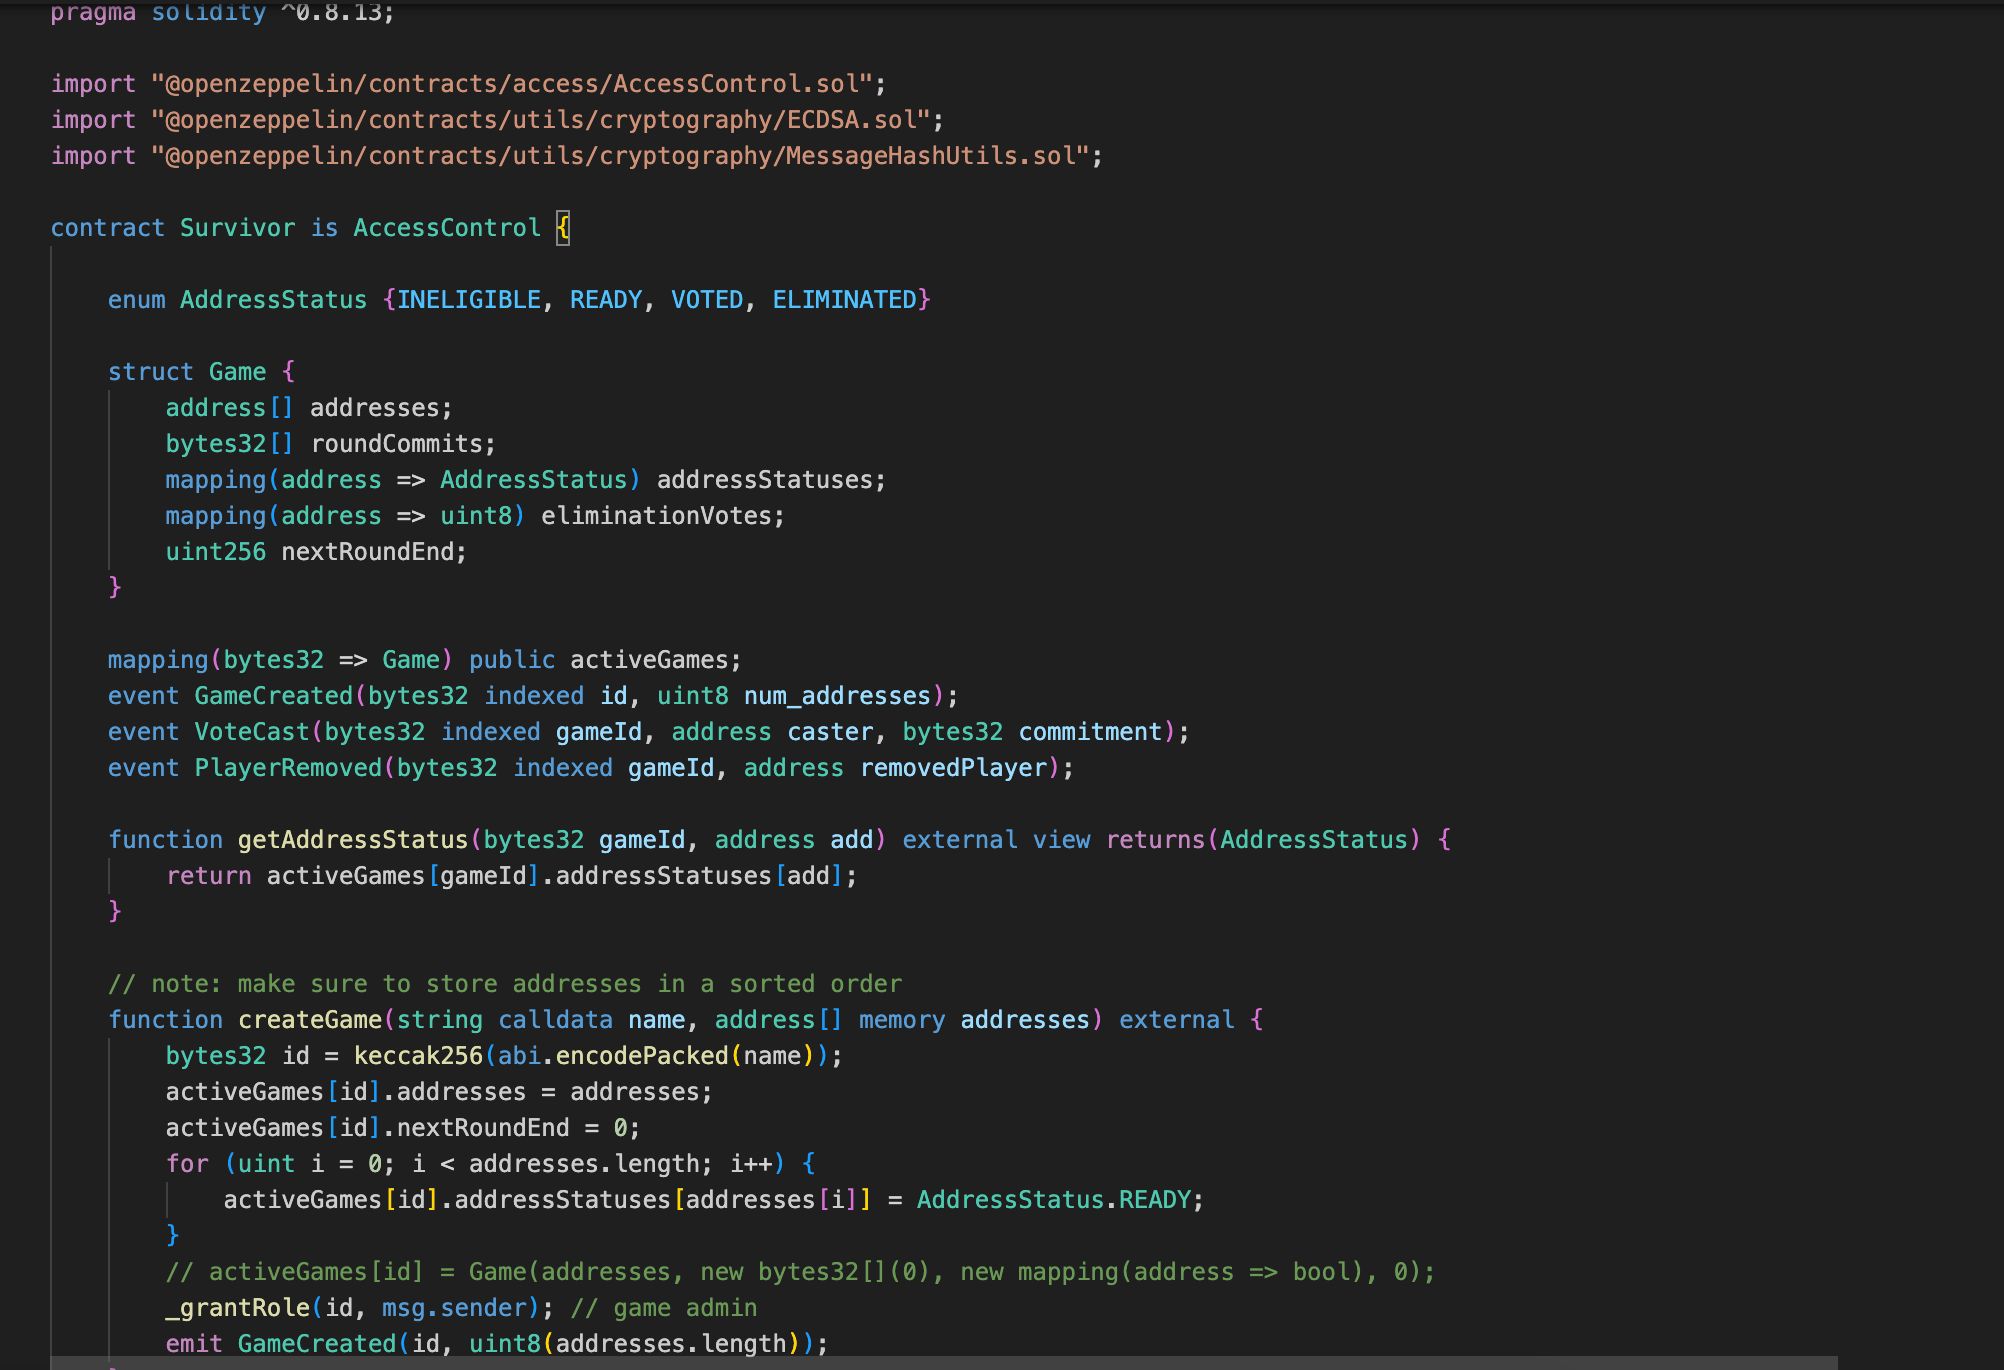Click the return keyword in getAddressStatus body
This screenshot has height=1370, width=2004.
click(209, 876)
